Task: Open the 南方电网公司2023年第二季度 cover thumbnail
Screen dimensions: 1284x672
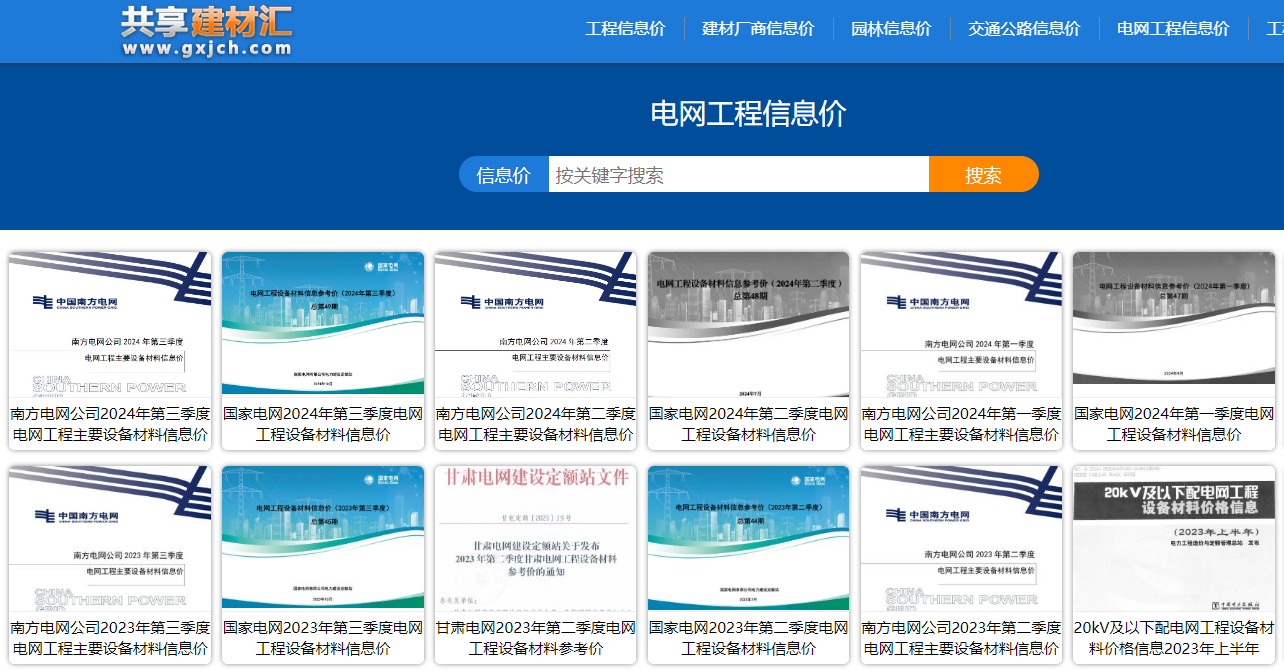Action: tap(961, 538)
